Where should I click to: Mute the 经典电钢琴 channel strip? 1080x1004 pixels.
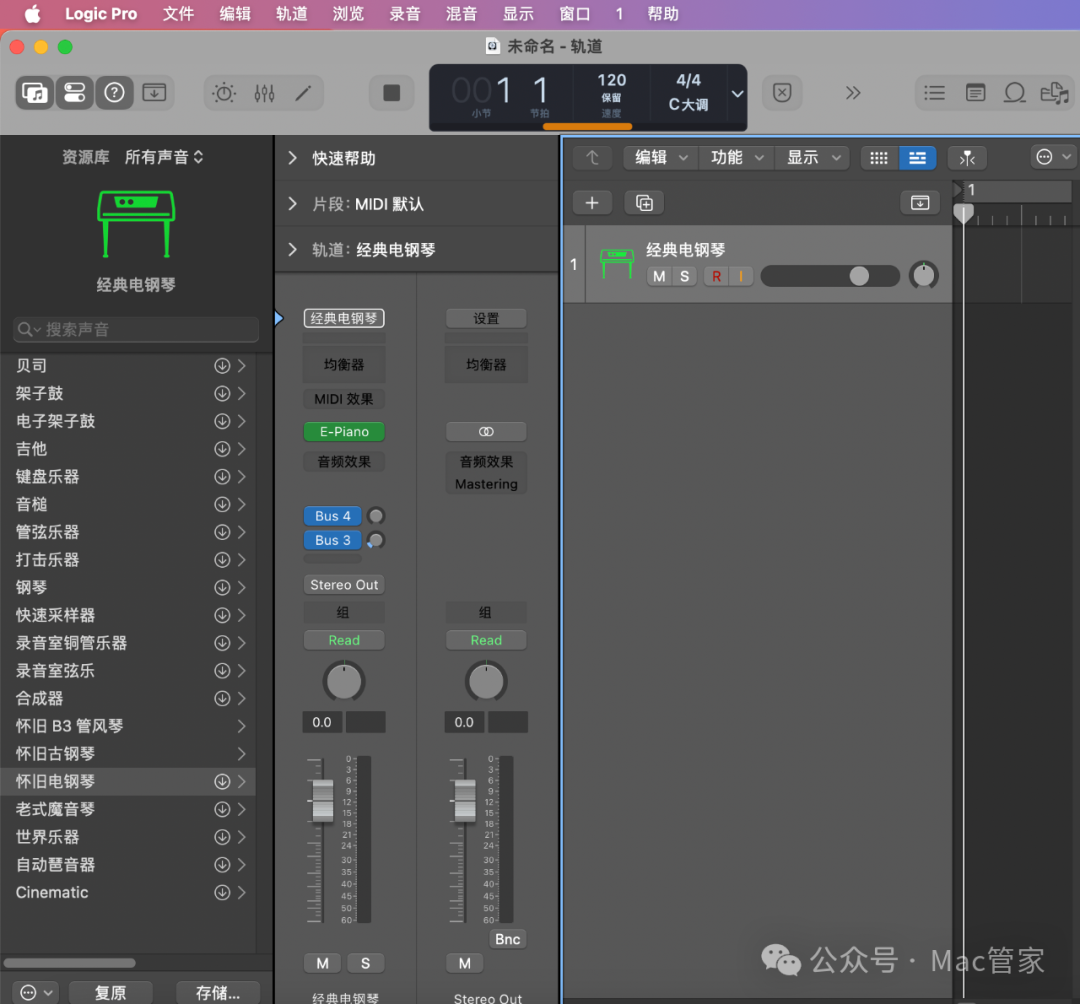click(x=322, y=963)
